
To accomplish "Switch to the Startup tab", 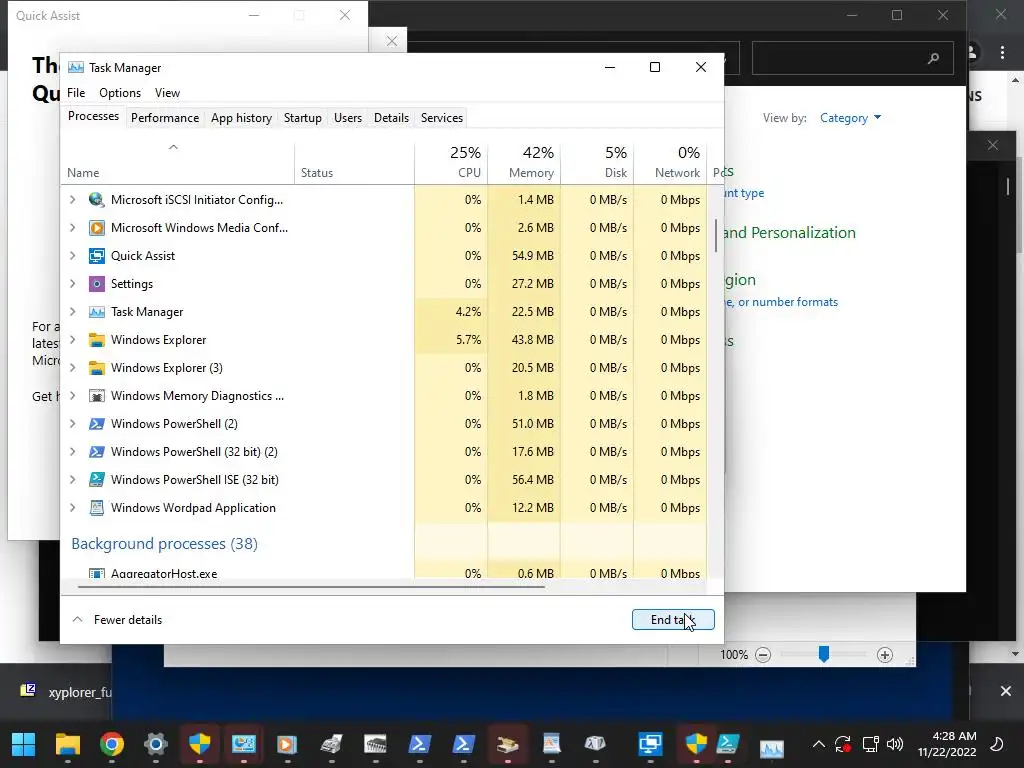I will [x=302, y=118].
